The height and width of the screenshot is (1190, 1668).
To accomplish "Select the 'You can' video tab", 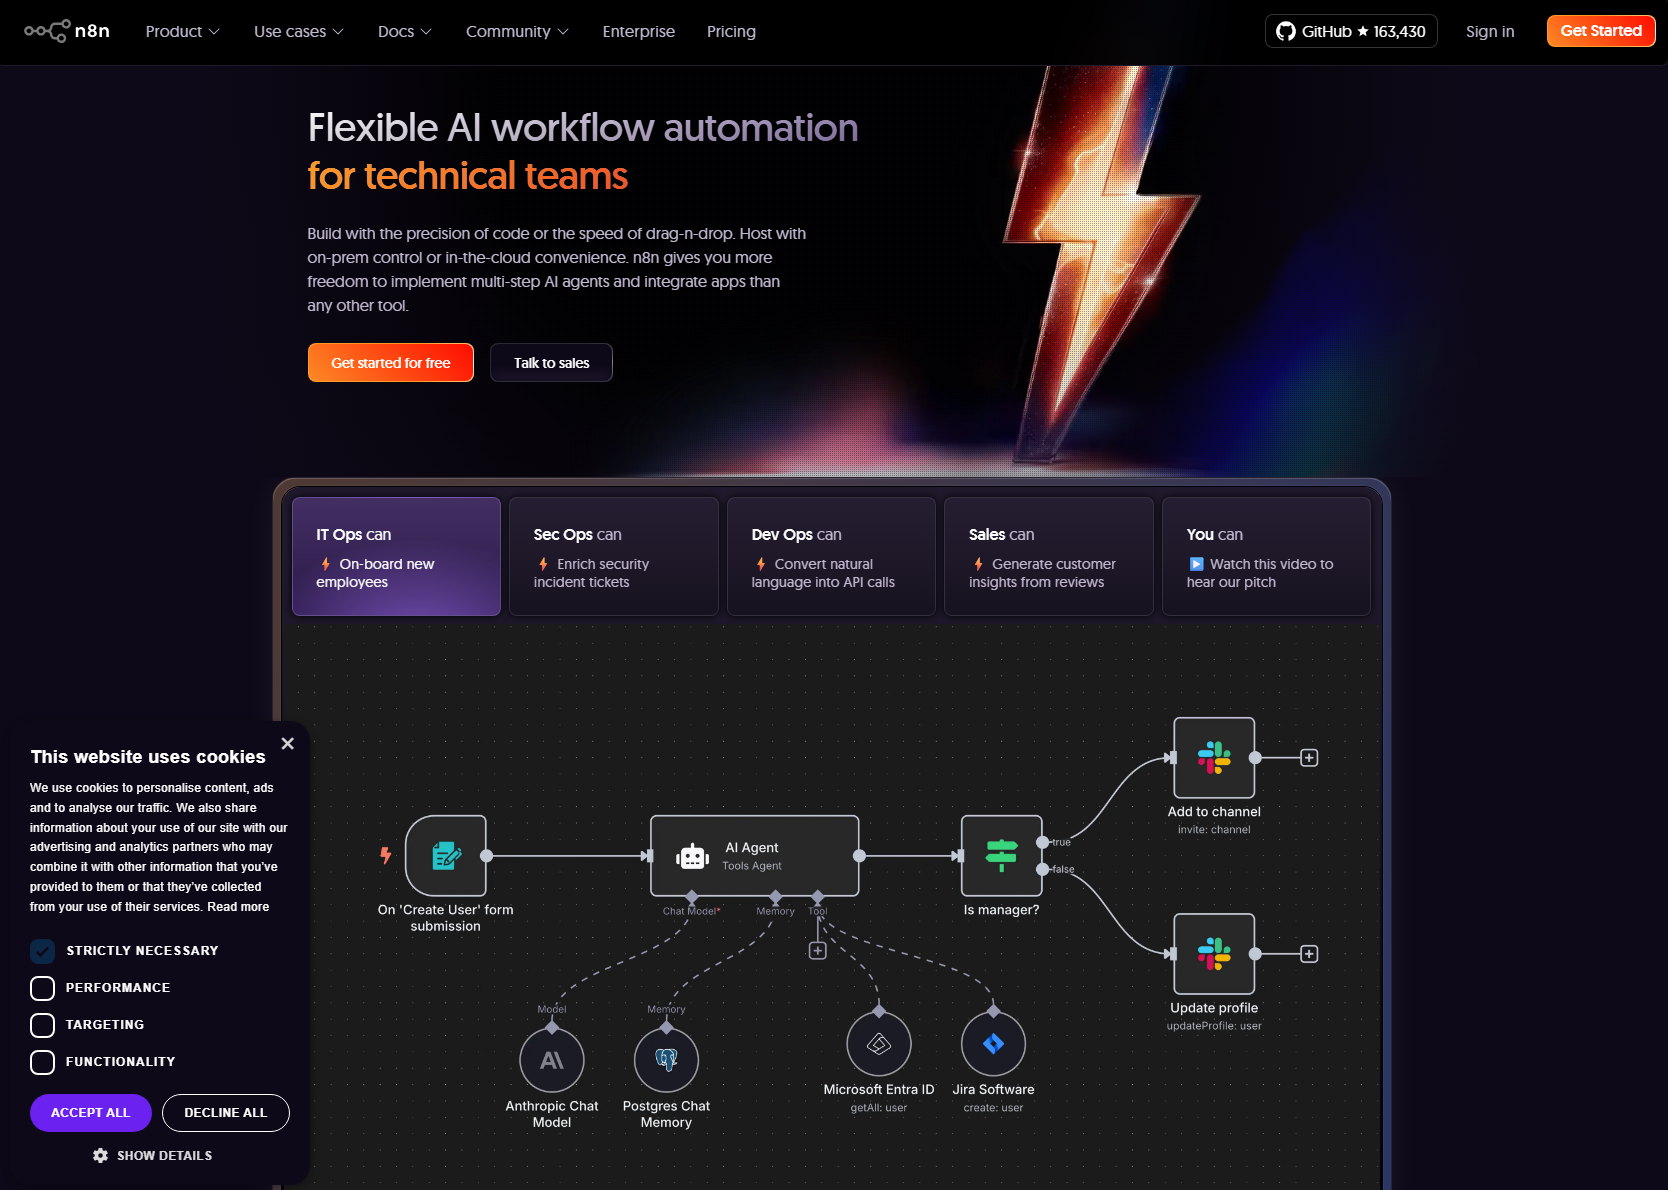I will pyautogui.click(x=1266, y=556).
